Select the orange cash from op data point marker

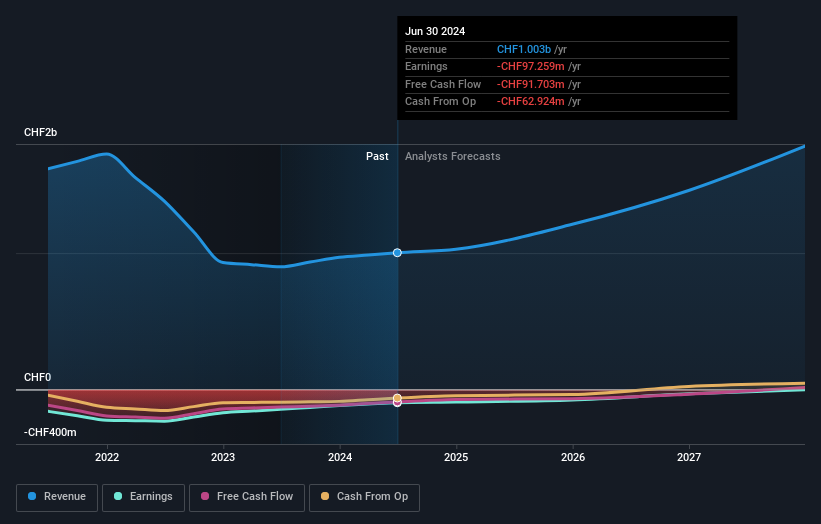point(397,398)
